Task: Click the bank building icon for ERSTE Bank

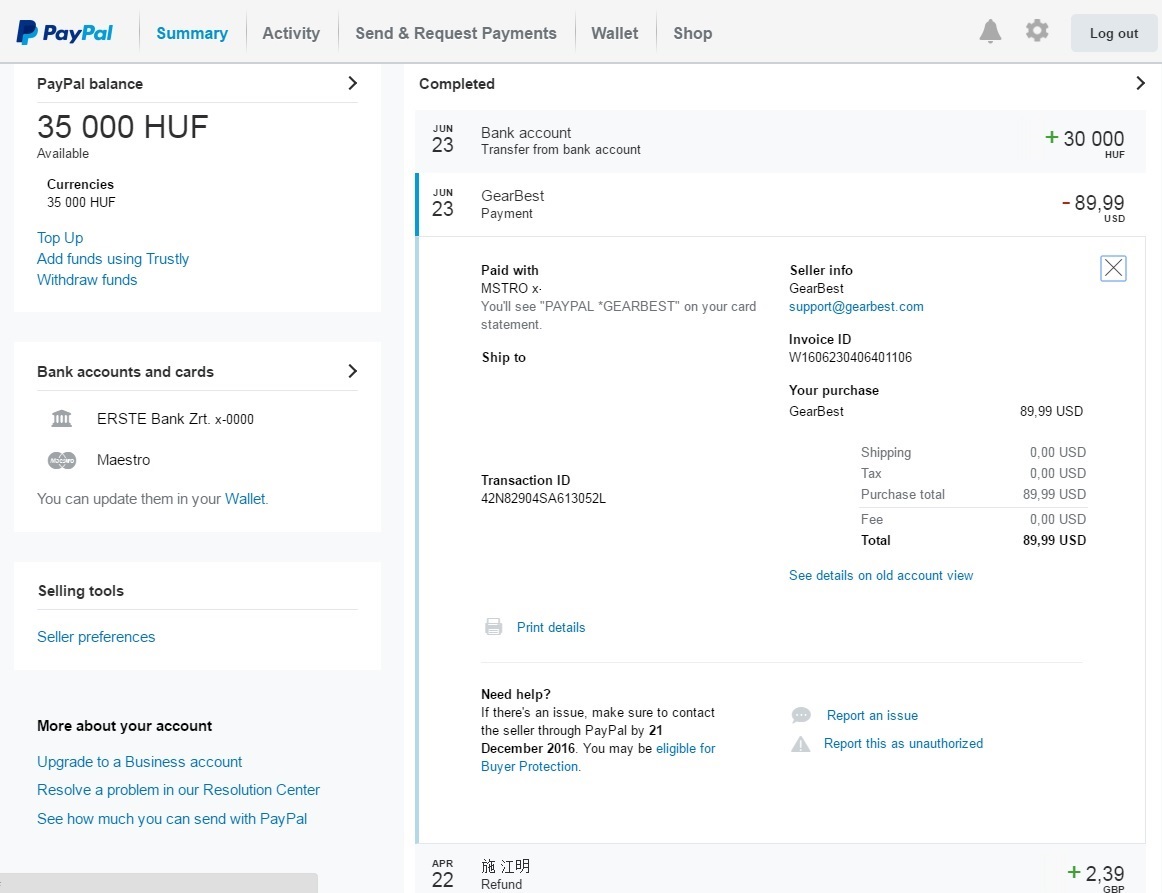Action: (62, 419)
